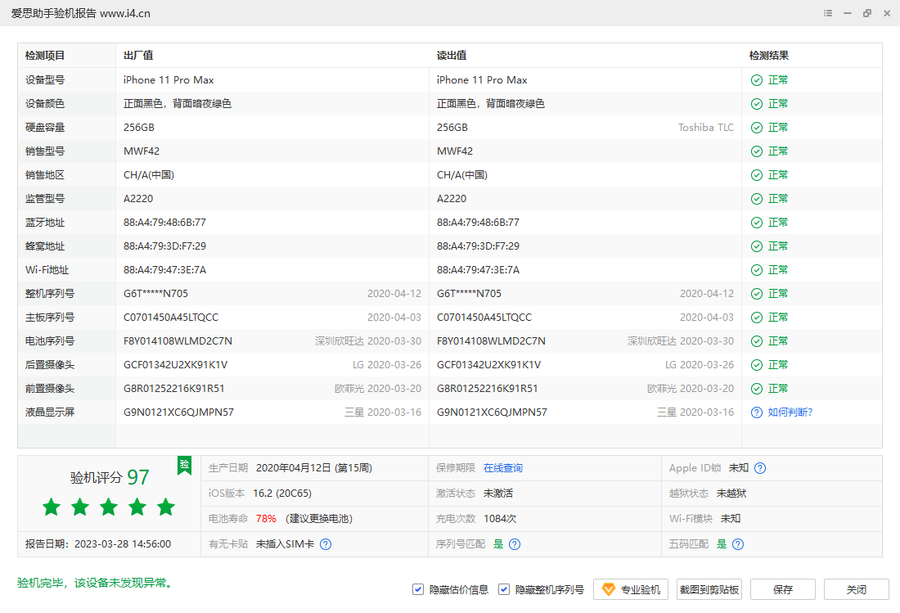
Task: Click the green check icon for 设备型号
Action: (757, 80)
